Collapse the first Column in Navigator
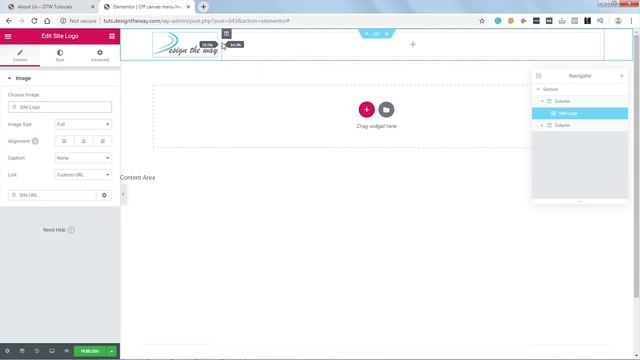This screenshot has width=640, height=360. coord(542,101)
